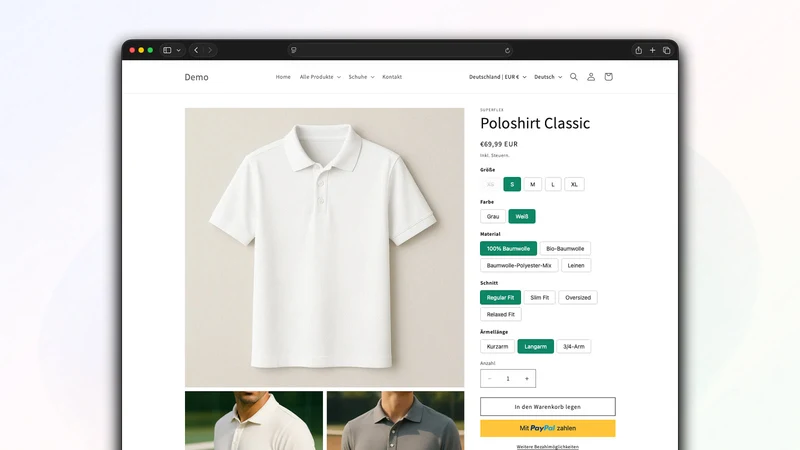Viewport: 800px width, 450px height.
Task: Decrease quantity with minus button
Action: click(x=489, y=379)
